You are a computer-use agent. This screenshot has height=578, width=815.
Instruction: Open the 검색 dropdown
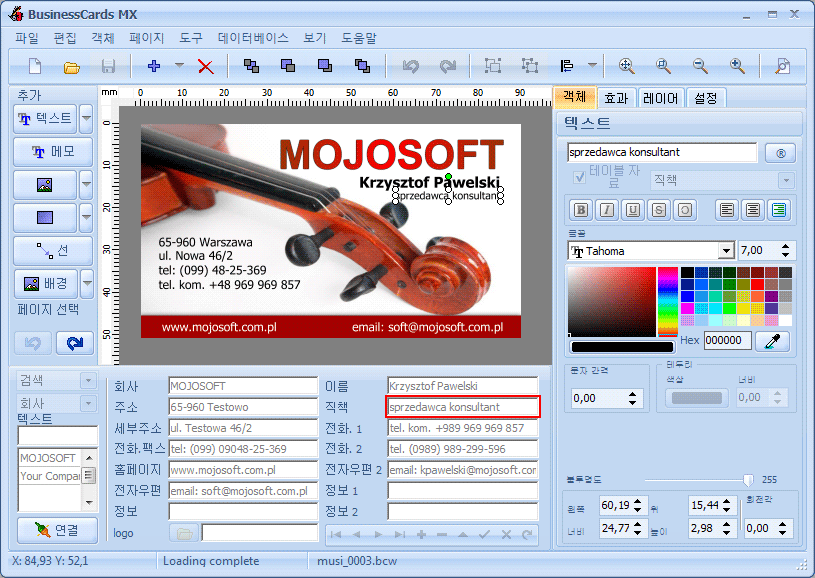coord(88,380)
